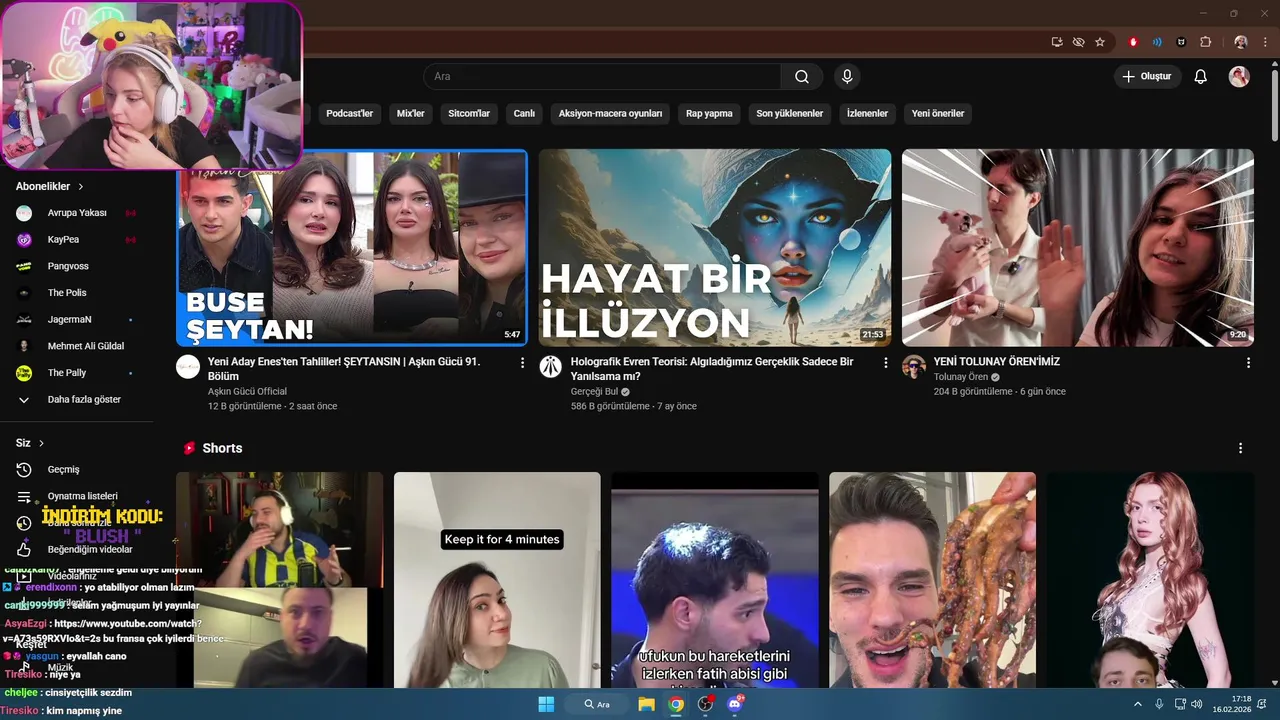
Task: Open Geçmiş history in sidebar
Action: click(x=76, y=469)
